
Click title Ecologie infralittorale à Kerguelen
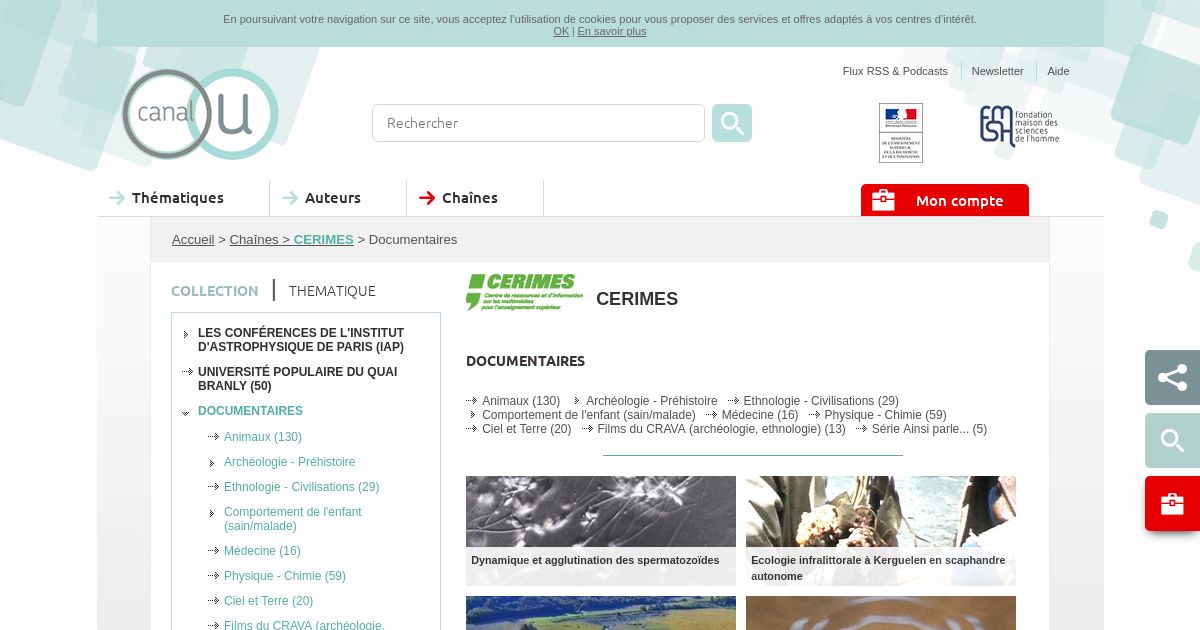[878, 568]
